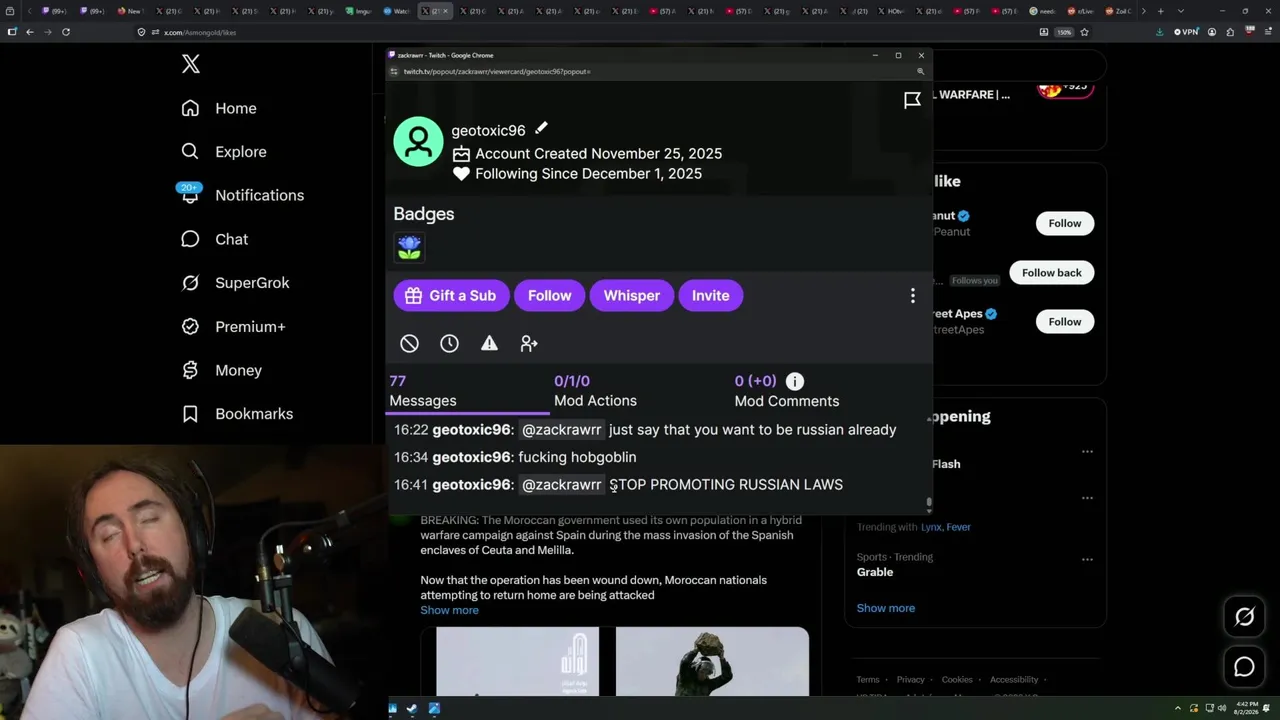Click the Lynx trending link

pyautogui.click(x=931, y=527)
